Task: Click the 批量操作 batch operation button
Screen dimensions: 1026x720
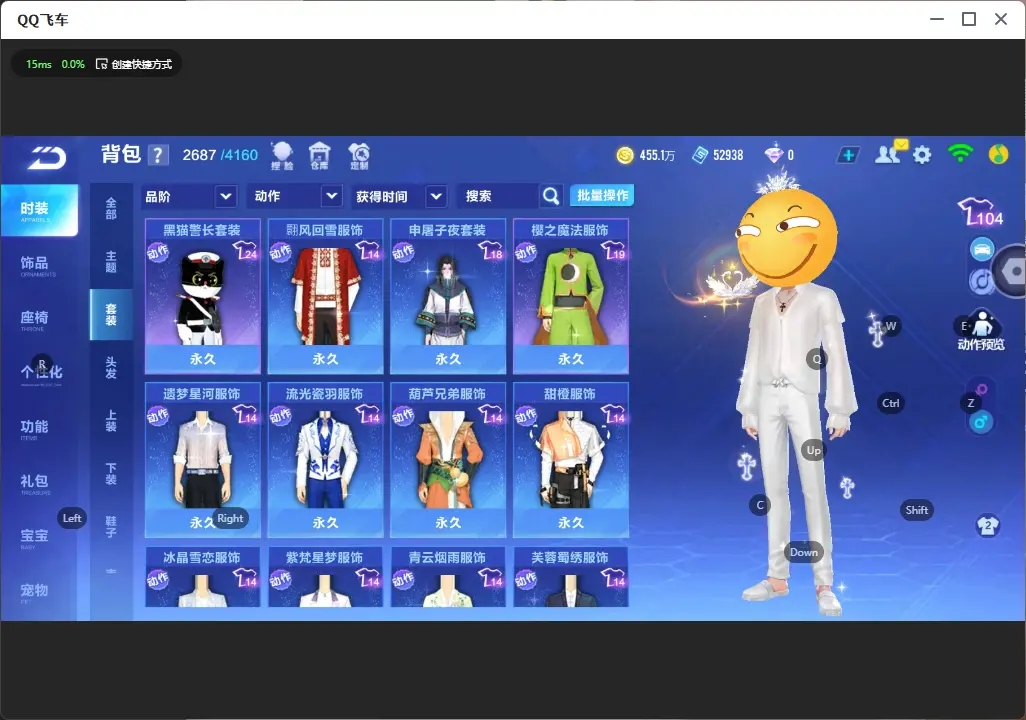Action: pyautogui.click(x=602, y=196)
